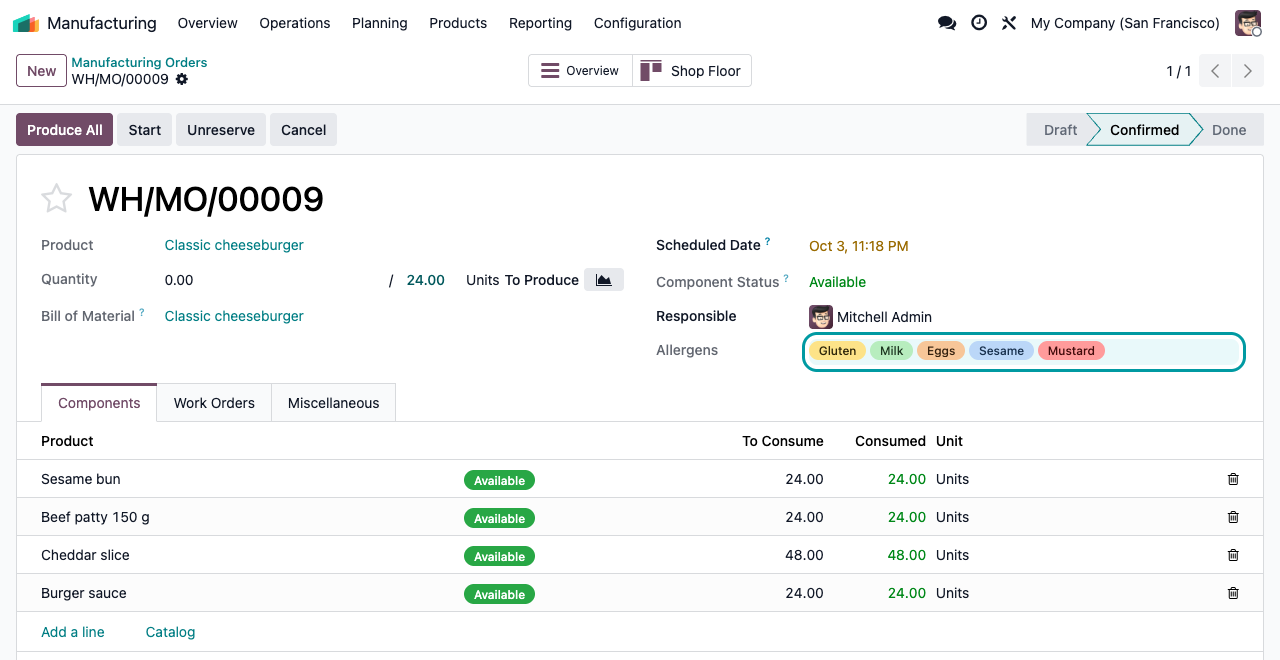The image size is (1280, 660).
Task: Click the Mustard allergen tag
Action: (x=1071, y=351)
